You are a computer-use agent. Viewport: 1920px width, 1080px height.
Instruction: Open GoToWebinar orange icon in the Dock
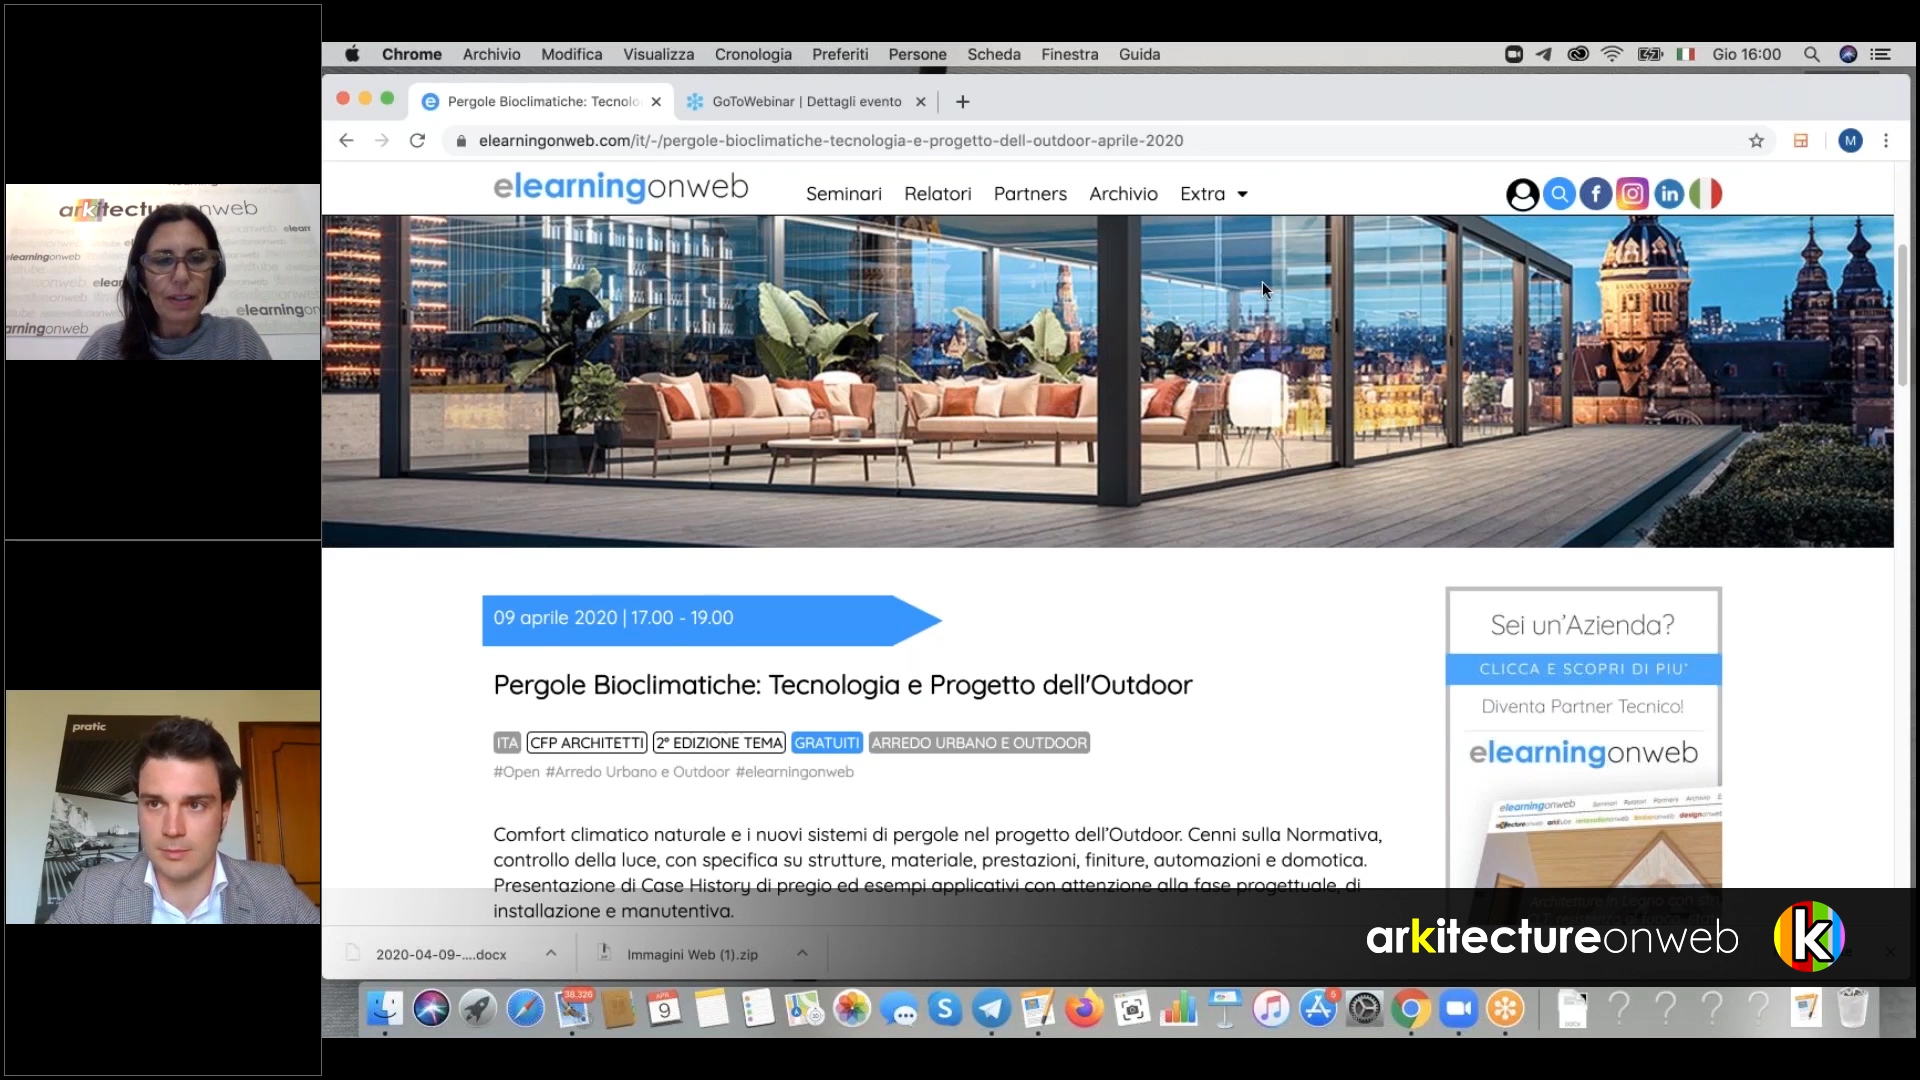tap(1505, 1009)
